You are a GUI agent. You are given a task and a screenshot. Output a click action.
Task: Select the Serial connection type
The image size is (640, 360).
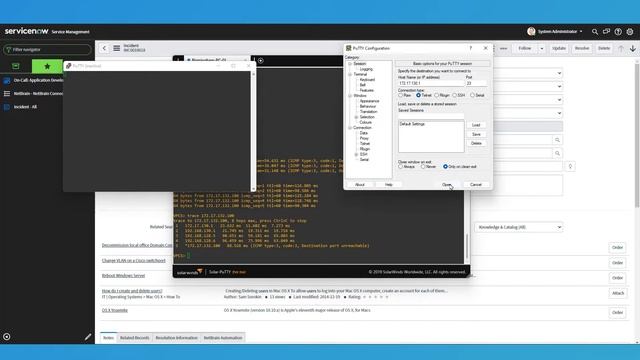[472, 95]
